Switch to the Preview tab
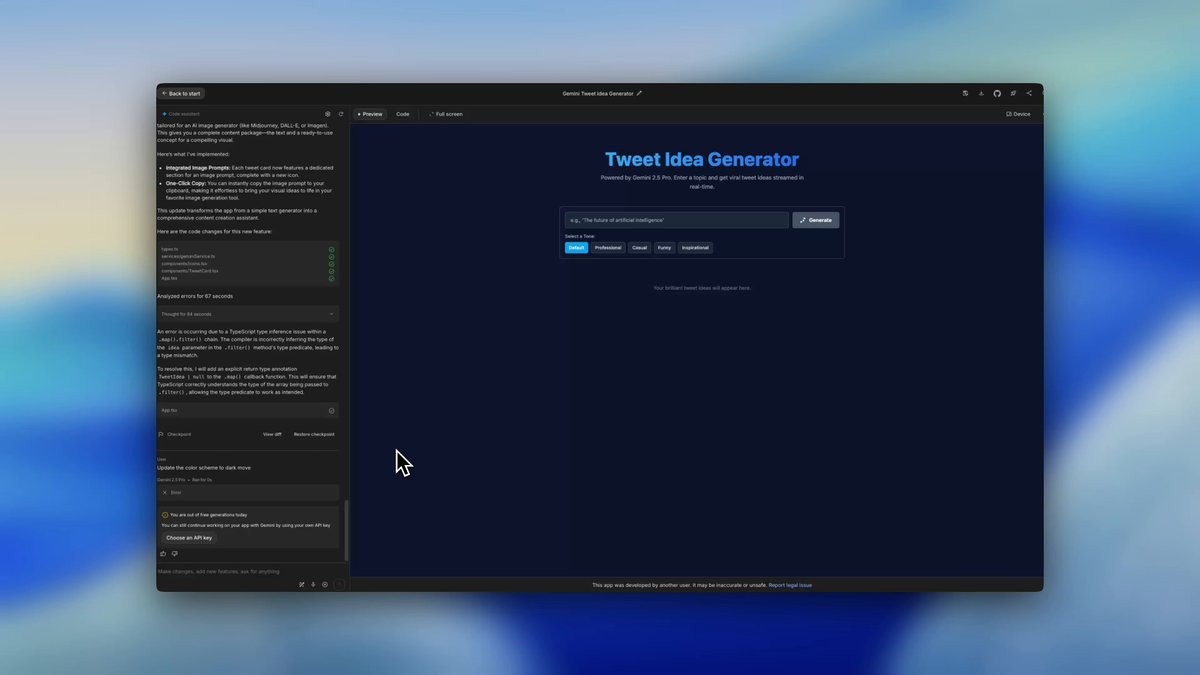1200x675 pixels. (370, 114)
